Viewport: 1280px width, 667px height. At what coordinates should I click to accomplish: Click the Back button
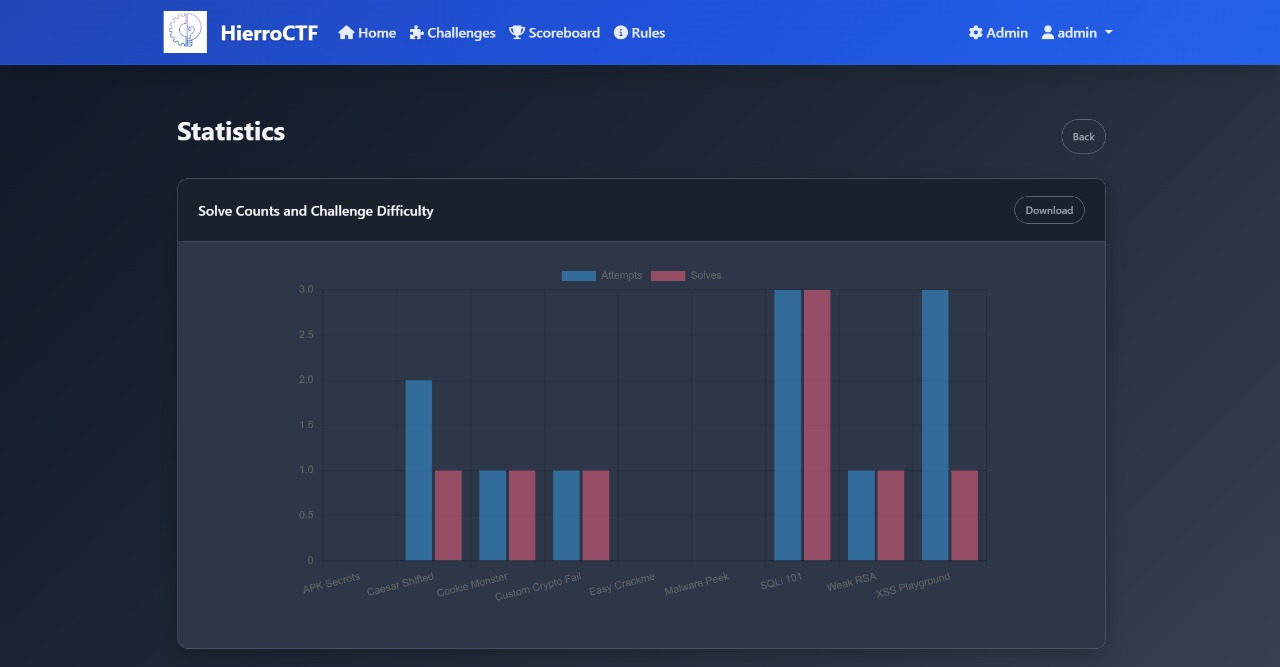point(1083,136)
